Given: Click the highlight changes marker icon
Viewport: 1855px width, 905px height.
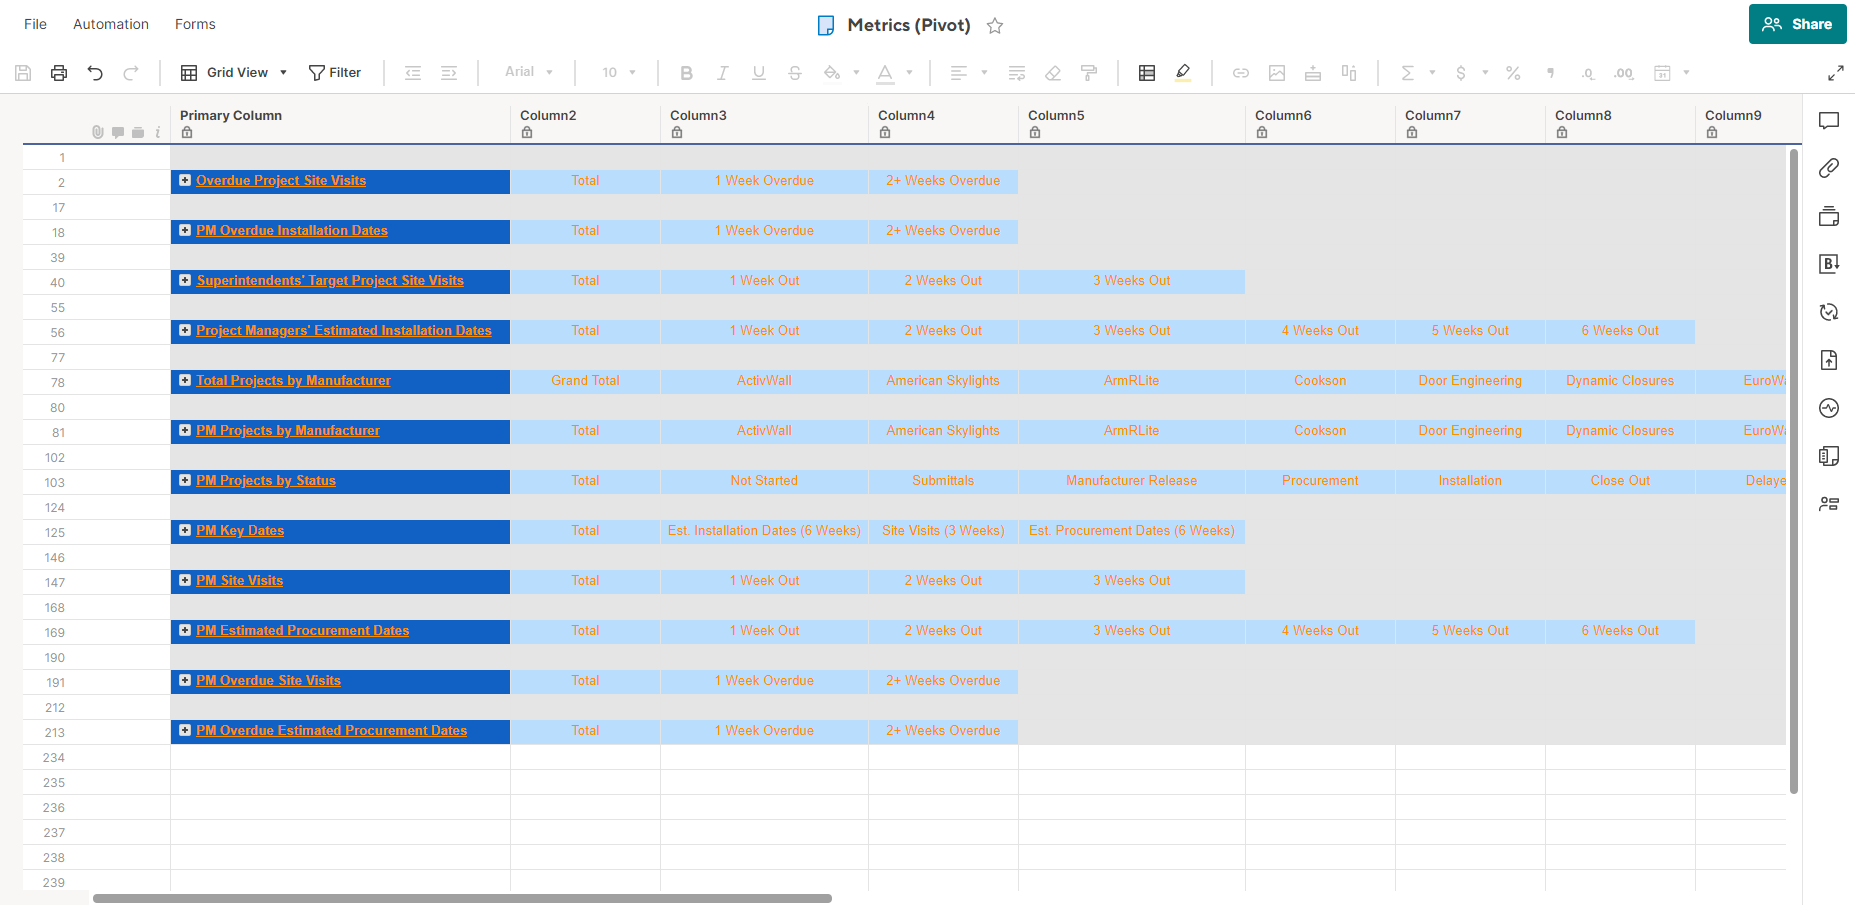Looking at the screenshot, I should pyautogui.click(x=1183, y=73).
